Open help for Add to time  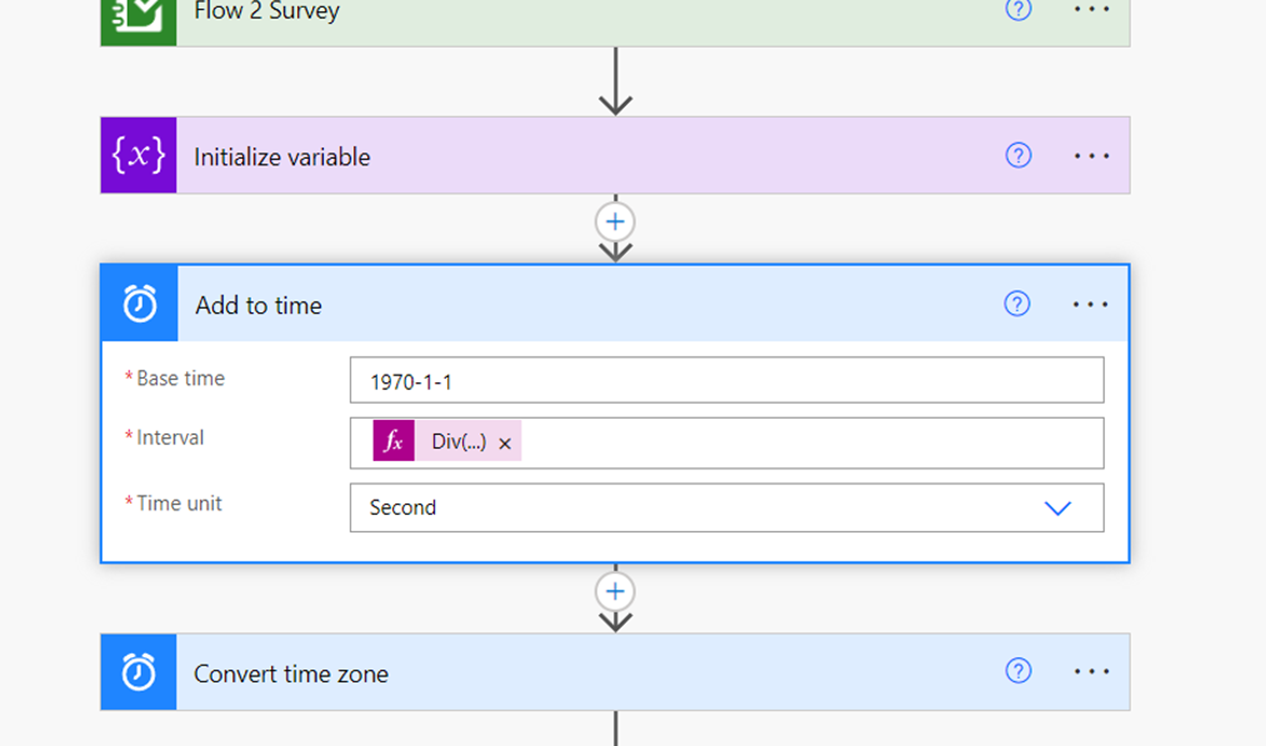tap(1017, 304)
